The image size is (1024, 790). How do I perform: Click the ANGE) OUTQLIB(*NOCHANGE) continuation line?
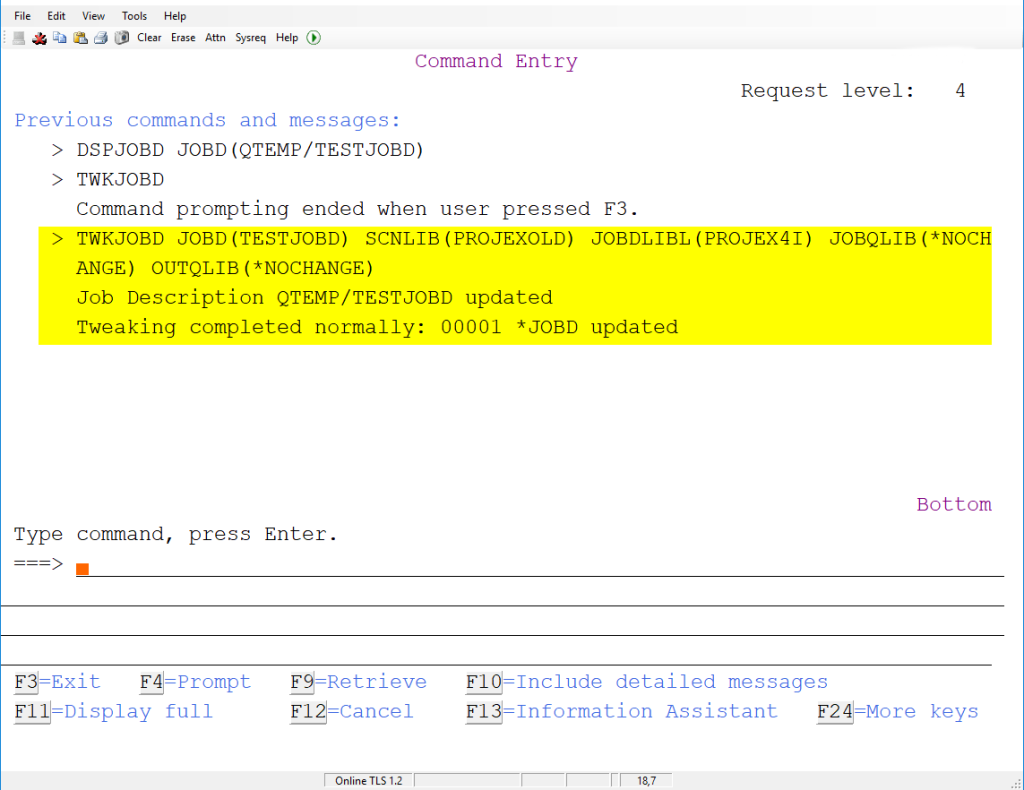[225, 268]
